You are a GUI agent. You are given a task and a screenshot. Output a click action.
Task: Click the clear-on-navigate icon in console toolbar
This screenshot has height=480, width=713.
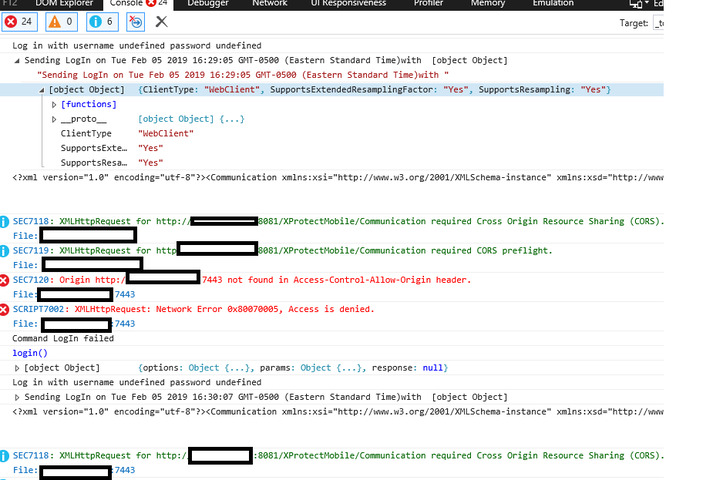click(136, 21)
